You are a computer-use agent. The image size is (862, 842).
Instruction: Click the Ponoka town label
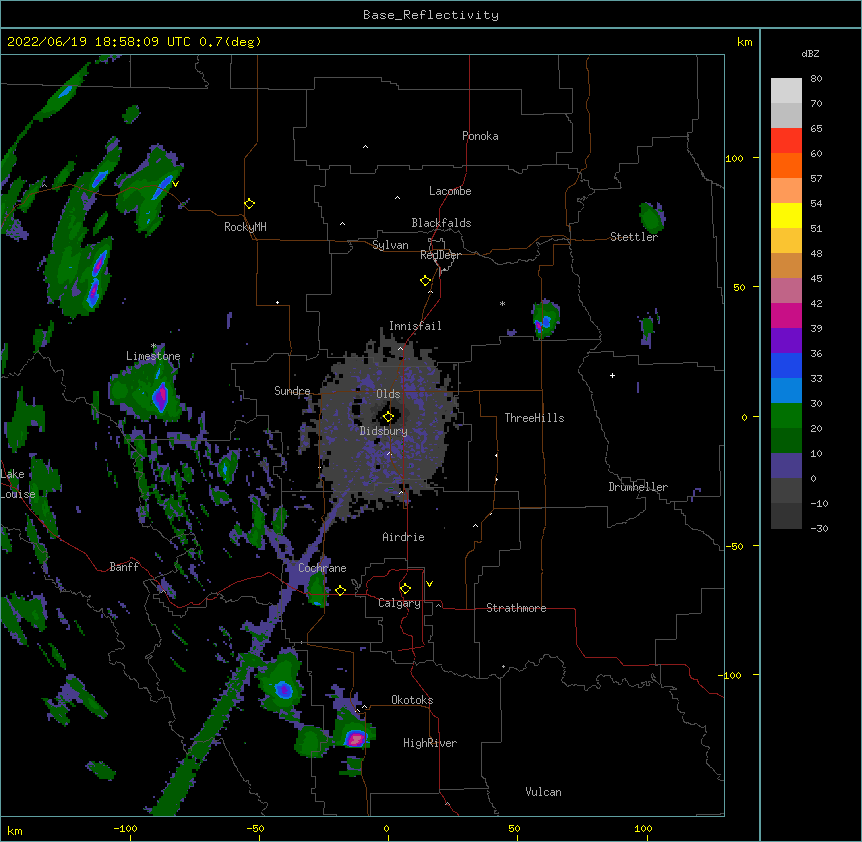[480, 136]
